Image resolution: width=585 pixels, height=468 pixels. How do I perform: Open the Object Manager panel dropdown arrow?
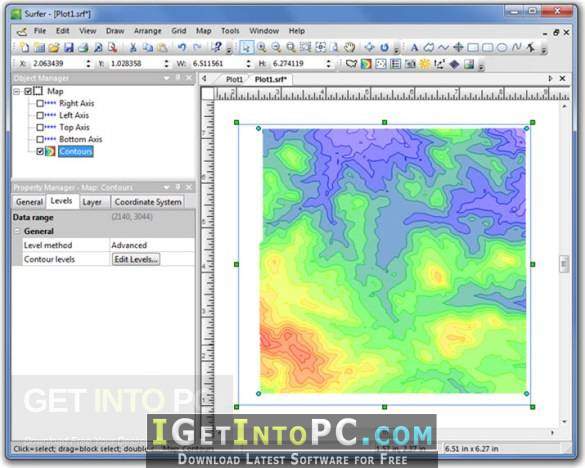(166, 78)
